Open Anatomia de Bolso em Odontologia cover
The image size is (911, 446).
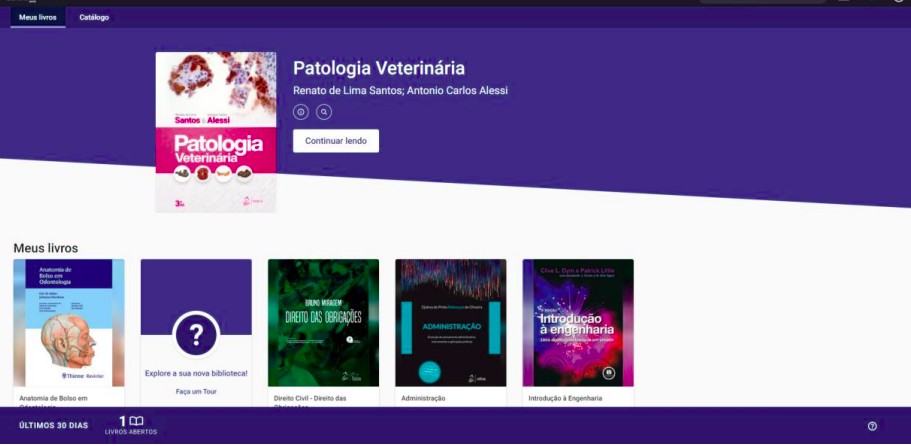coord(69,323)
